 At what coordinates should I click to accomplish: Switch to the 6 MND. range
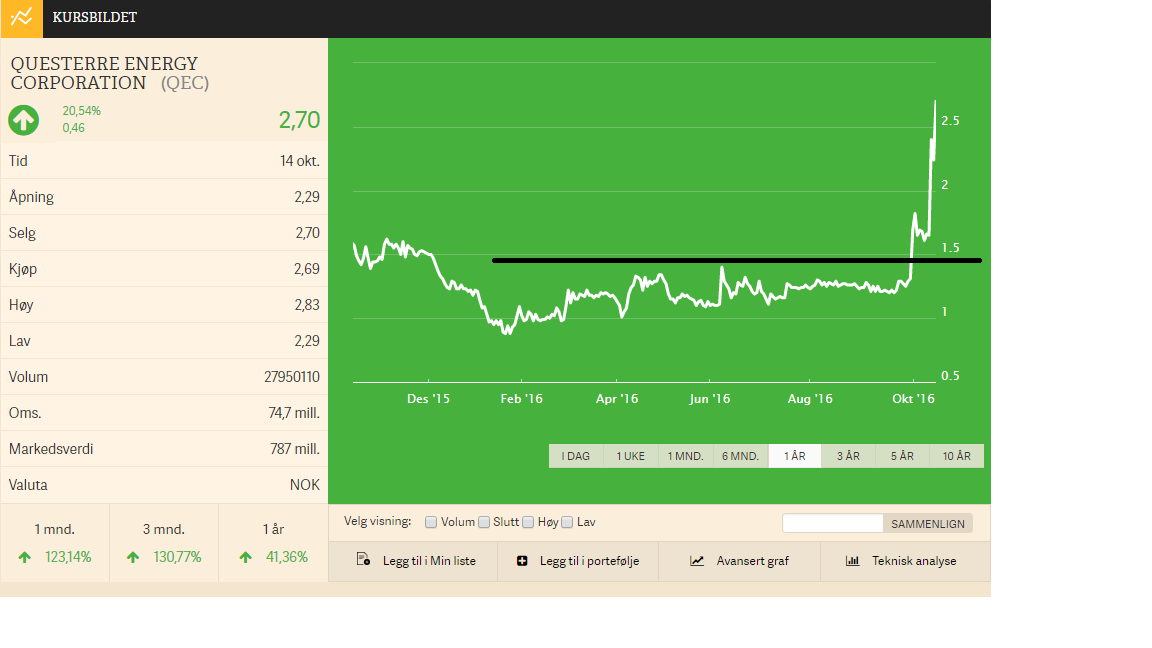tap(740, 456)
